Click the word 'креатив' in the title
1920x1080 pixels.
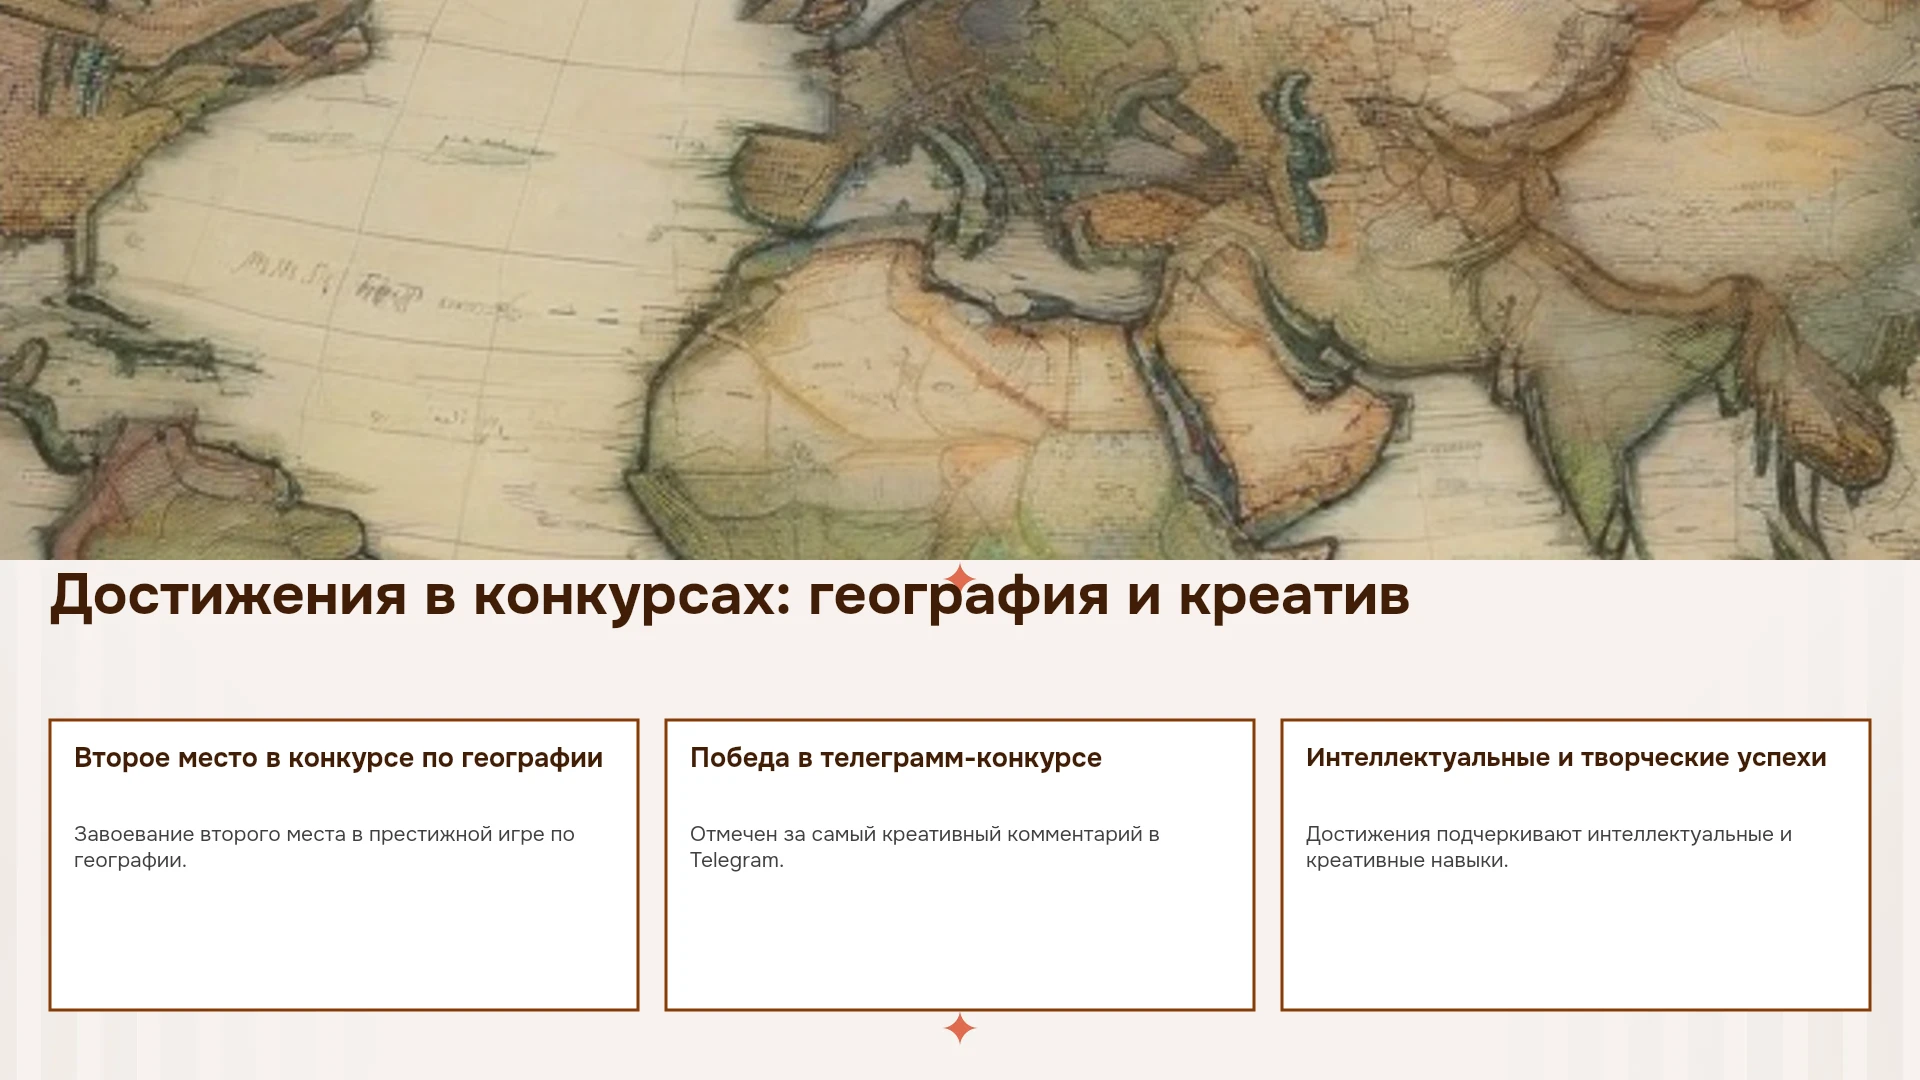(1294, 596)
